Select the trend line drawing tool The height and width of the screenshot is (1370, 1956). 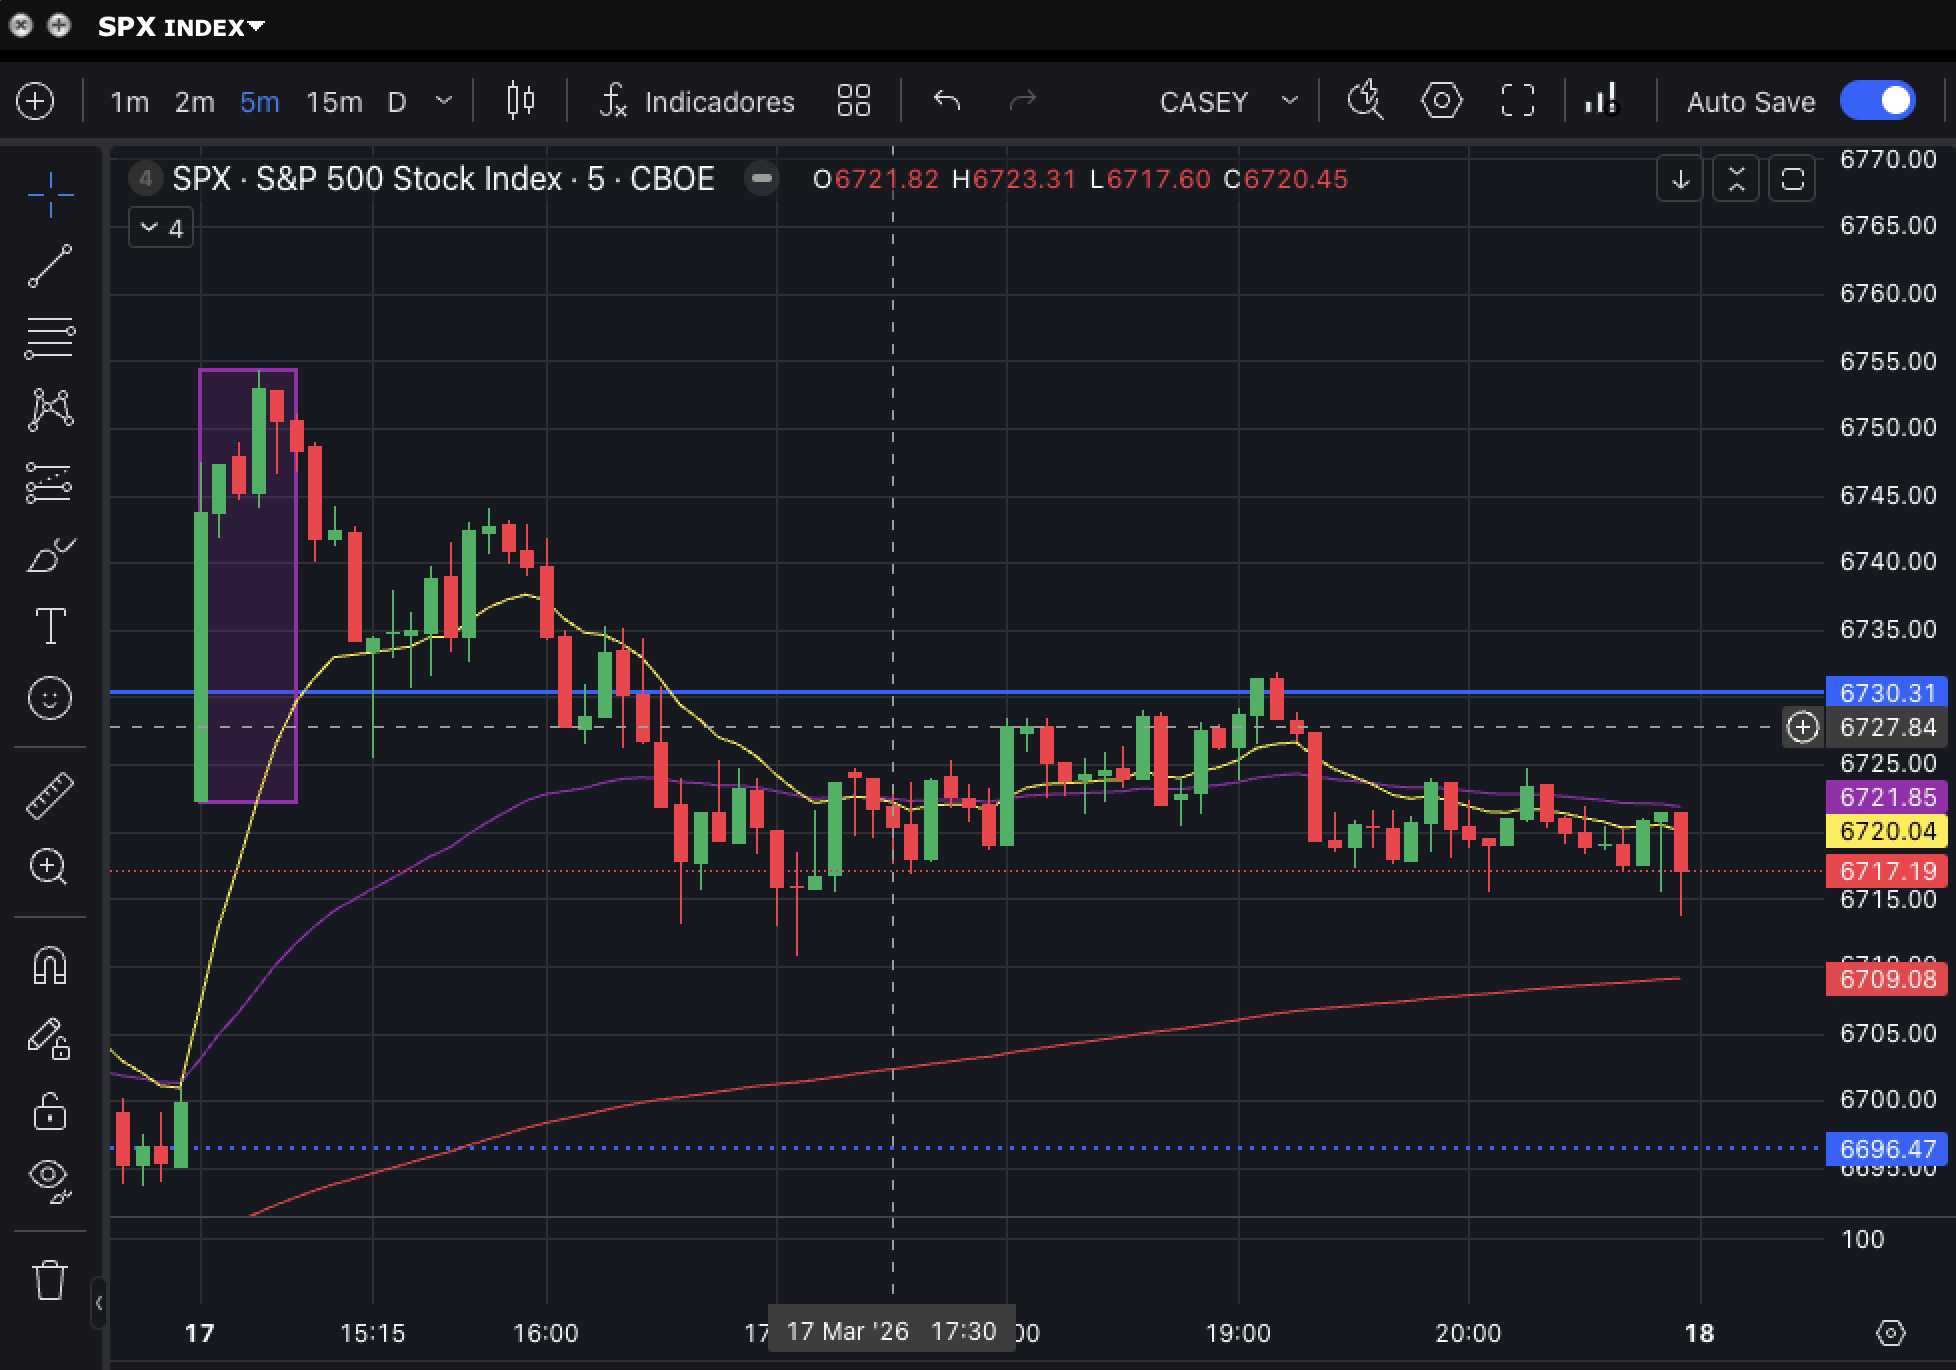point(50,262)
